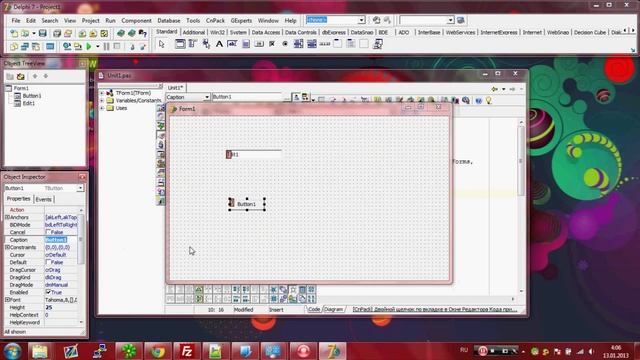Open the GExperts menu
This screenshot has height=360, width=640.
[241, 20]
